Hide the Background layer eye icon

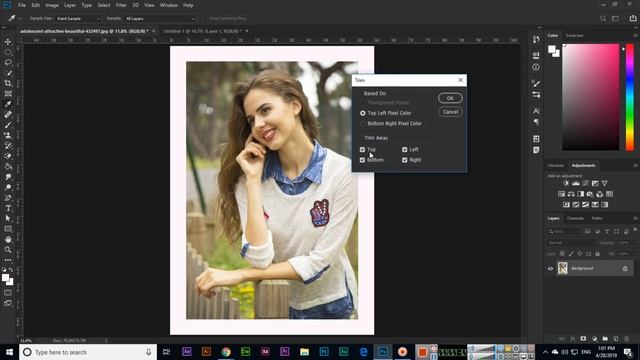click(x=550, y=269)
